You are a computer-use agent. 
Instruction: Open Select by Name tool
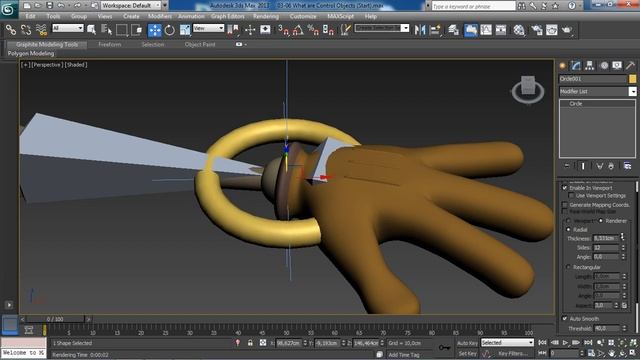tap(107, 30)
